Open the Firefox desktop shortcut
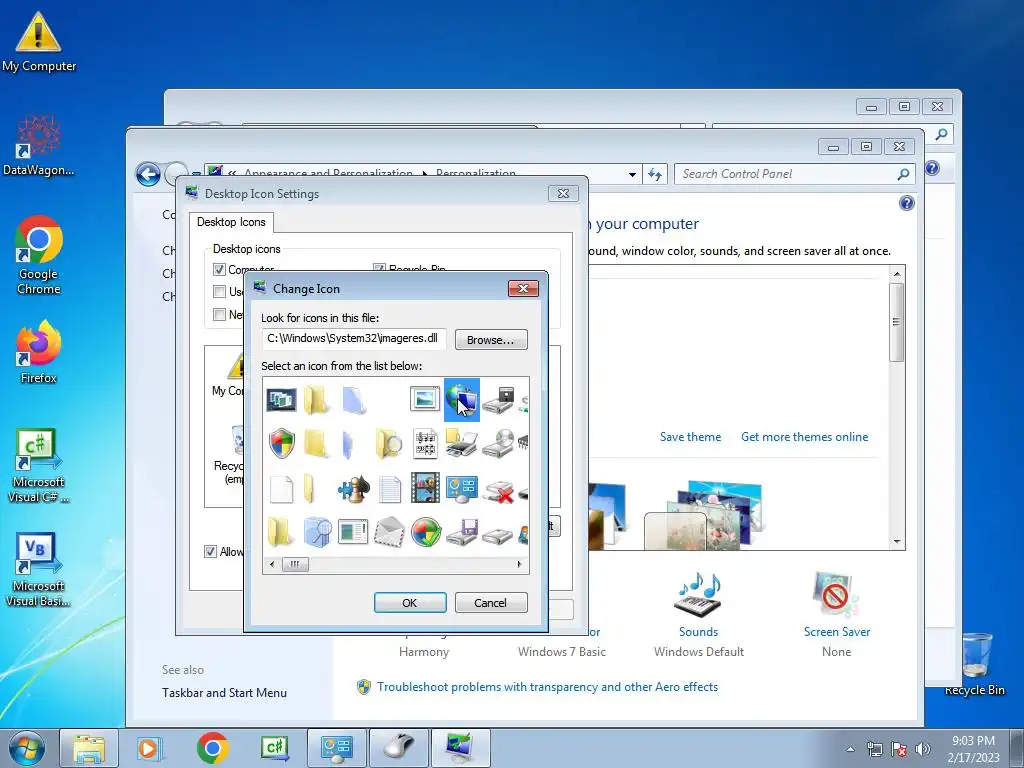 tap(39, 352)
